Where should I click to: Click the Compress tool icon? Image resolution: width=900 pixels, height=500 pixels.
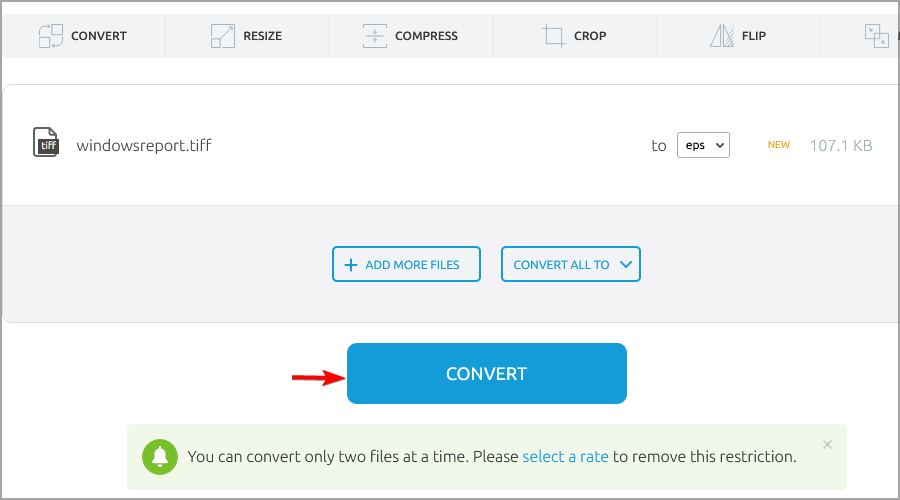coord(374,36)
